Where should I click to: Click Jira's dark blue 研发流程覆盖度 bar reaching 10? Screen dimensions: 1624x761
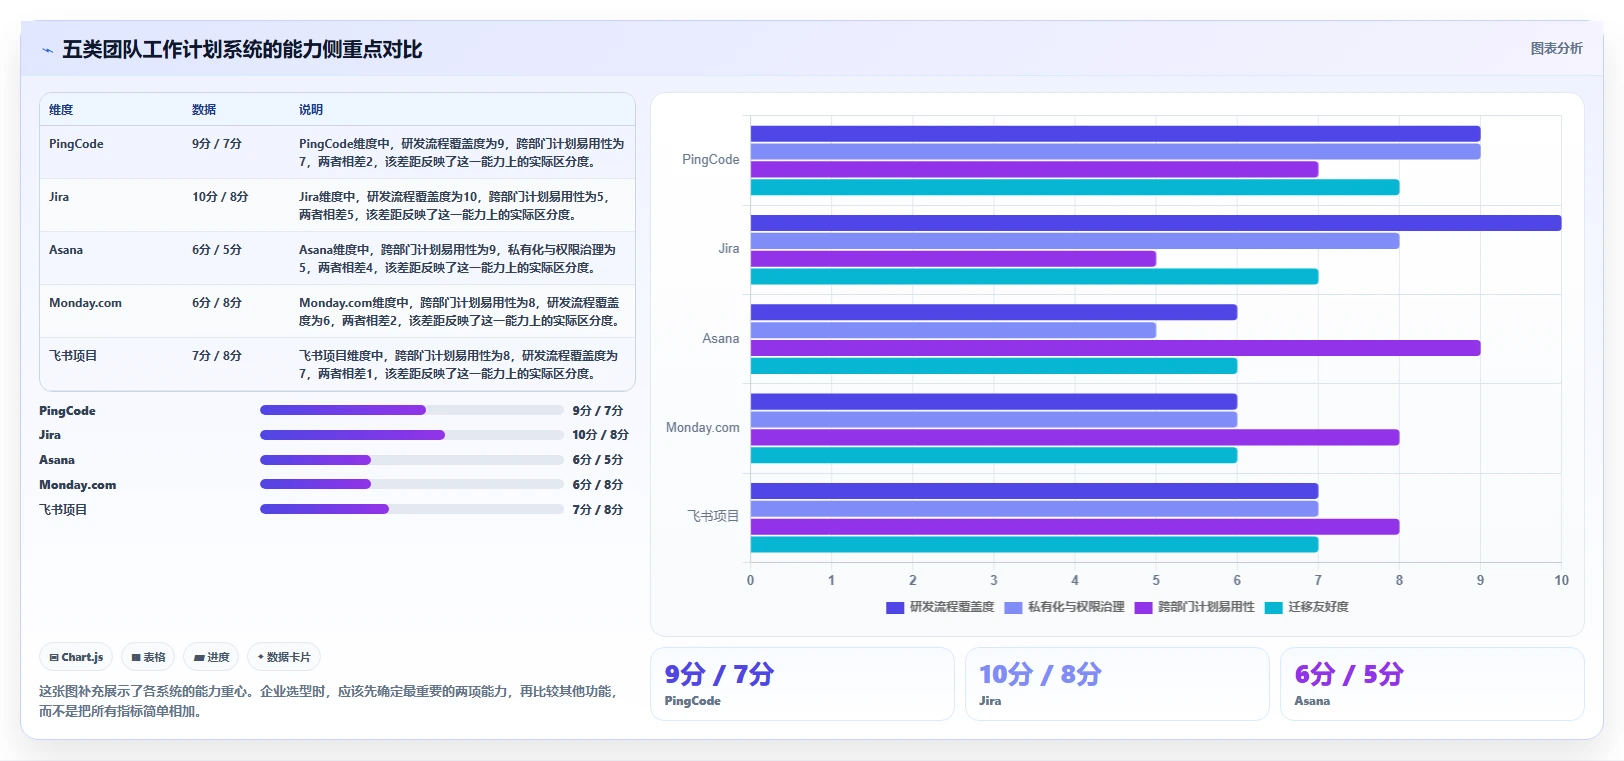point(1155,223)
